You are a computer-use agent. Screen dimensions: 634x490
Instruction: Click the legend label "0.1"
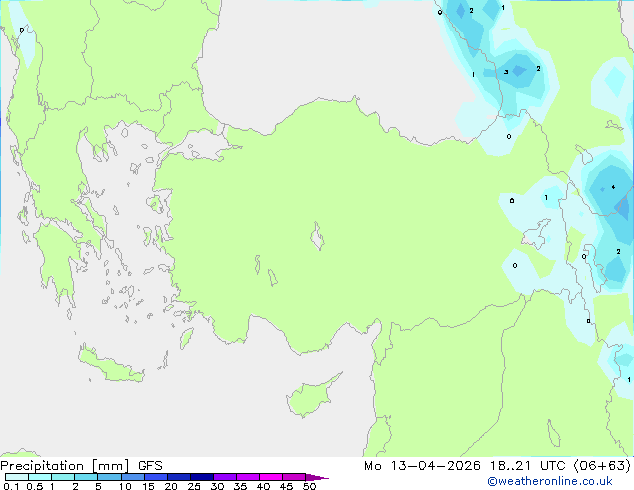pyautogui.click(x=11, y=486)
